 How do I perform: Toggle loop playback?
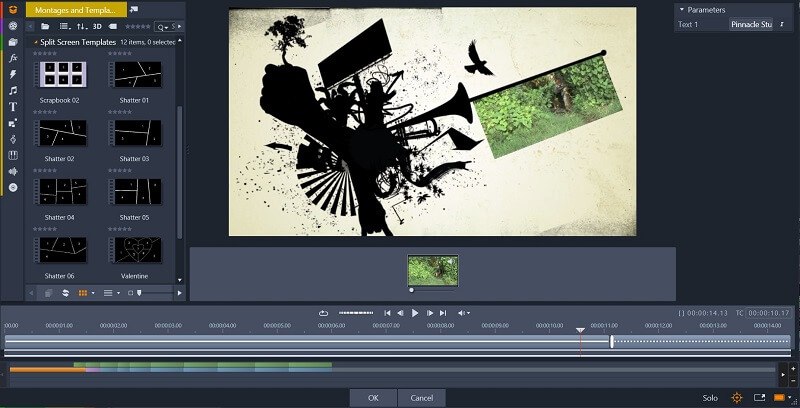(323, 313)
